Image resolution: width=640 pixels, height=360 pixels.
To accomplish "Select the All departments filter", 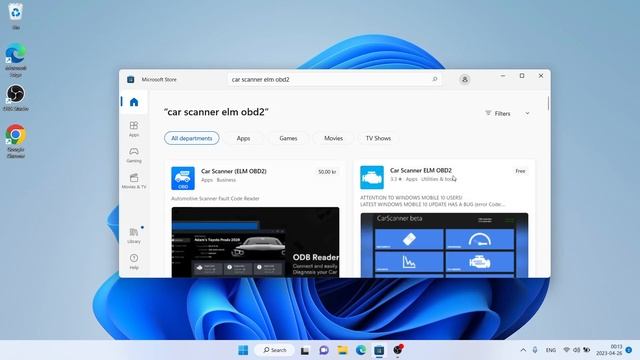I will tap(191, 138).
